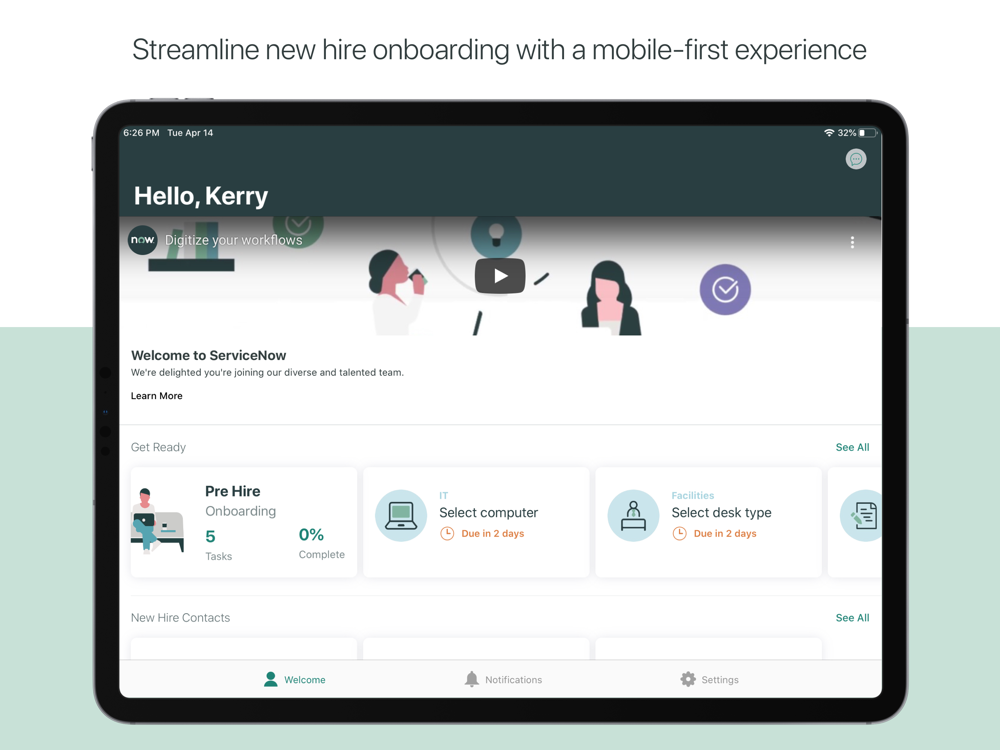
Task: Click the battery status icon
Action: (x=868, y=133)
